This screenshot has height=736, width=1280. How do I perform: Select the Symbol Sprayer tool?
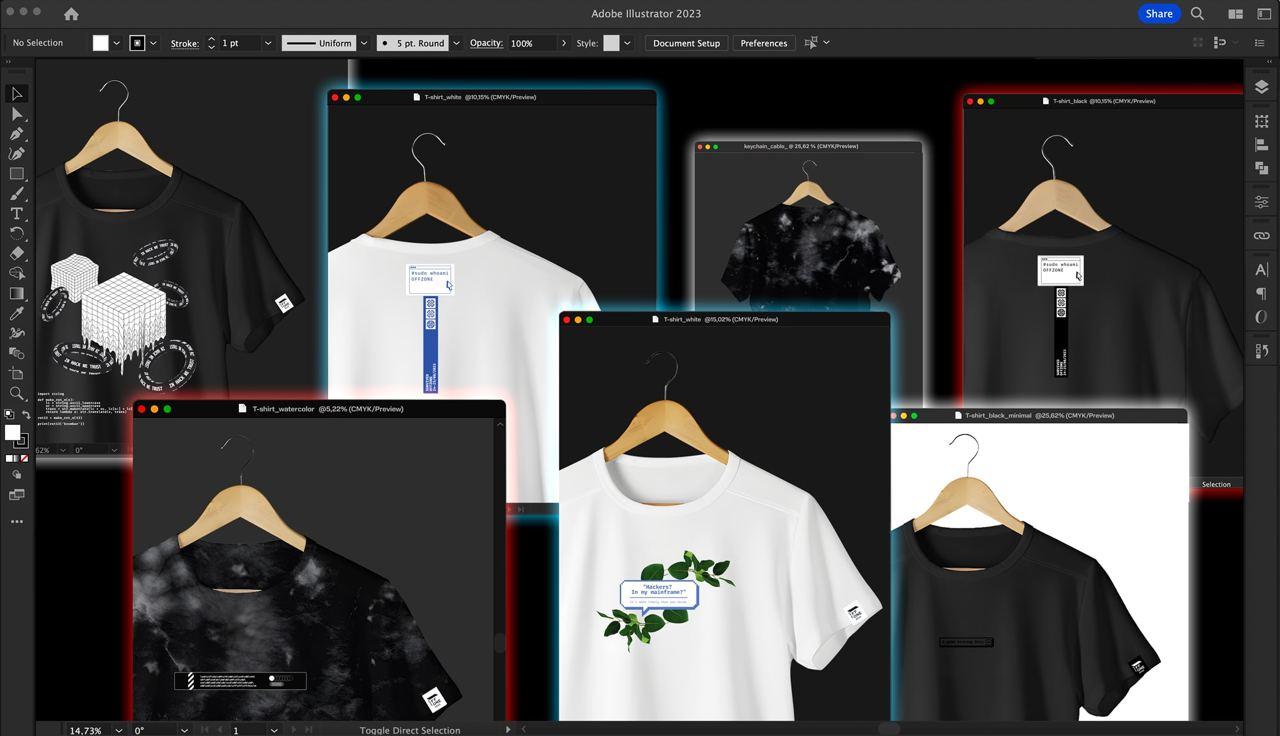(x=17, y=334)
